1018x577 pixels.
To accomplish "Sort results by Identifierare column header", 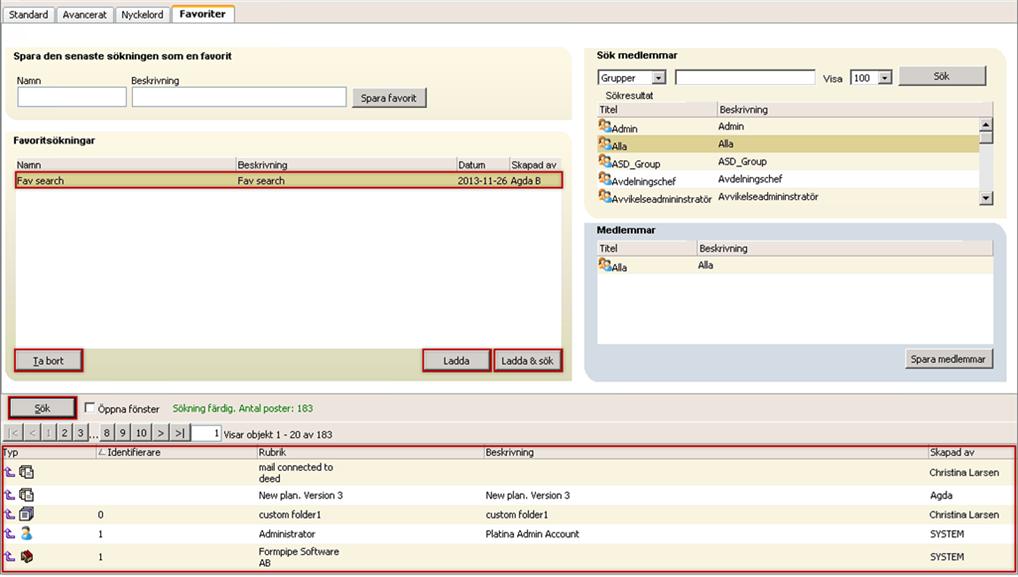I will click(x=134, y=452).
